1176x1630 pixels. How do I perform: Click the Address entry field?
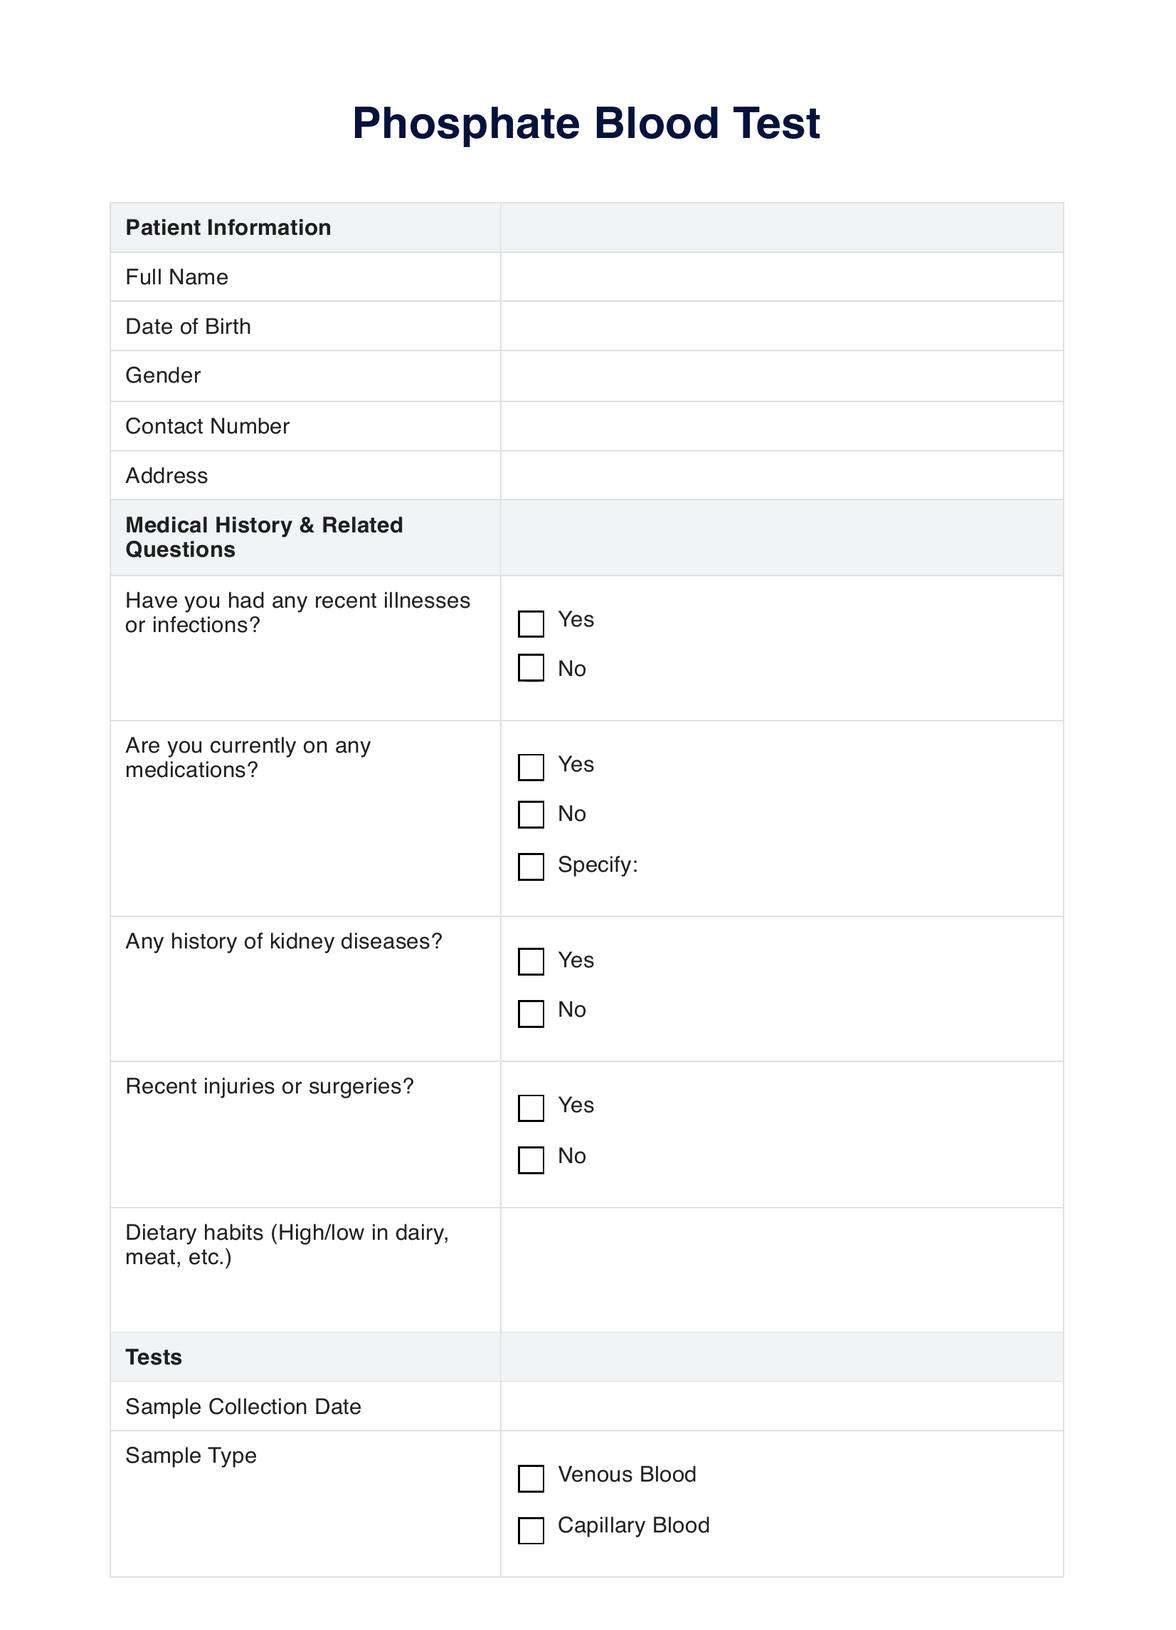tap(781, 475)
